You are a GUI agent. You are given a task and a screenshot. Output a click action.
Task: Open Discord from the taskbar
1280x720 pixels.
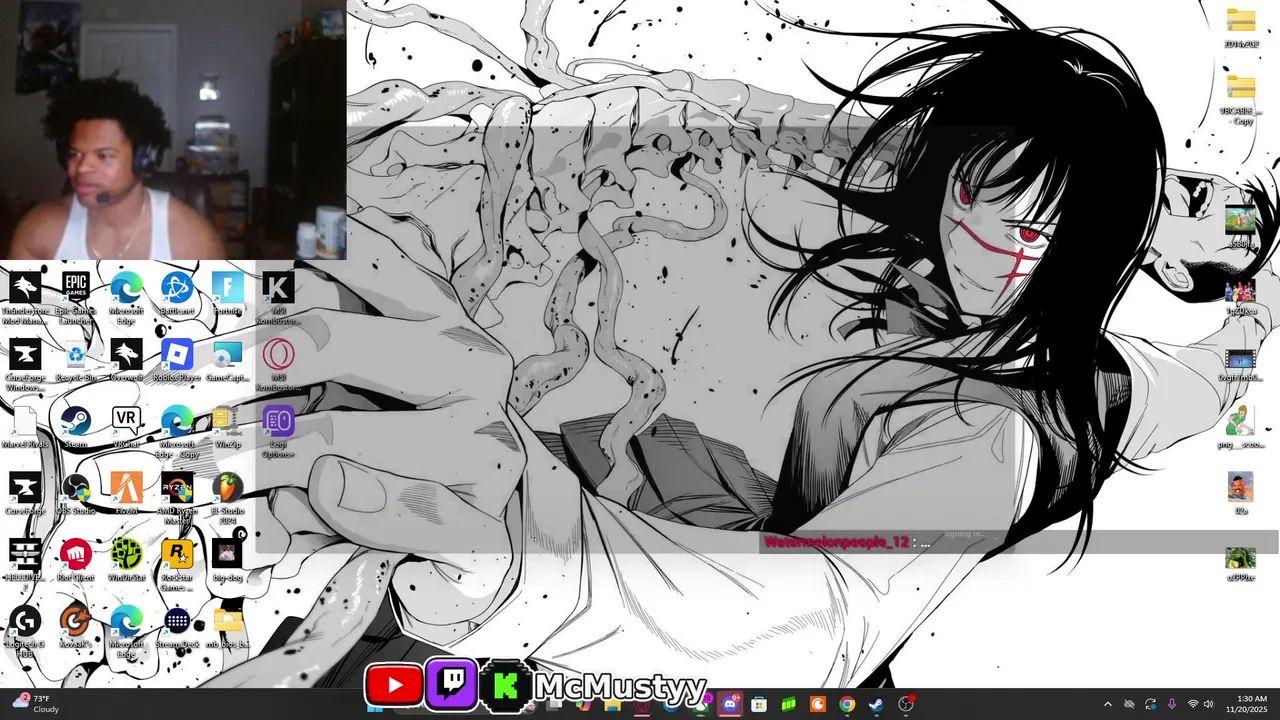(730, 704)
